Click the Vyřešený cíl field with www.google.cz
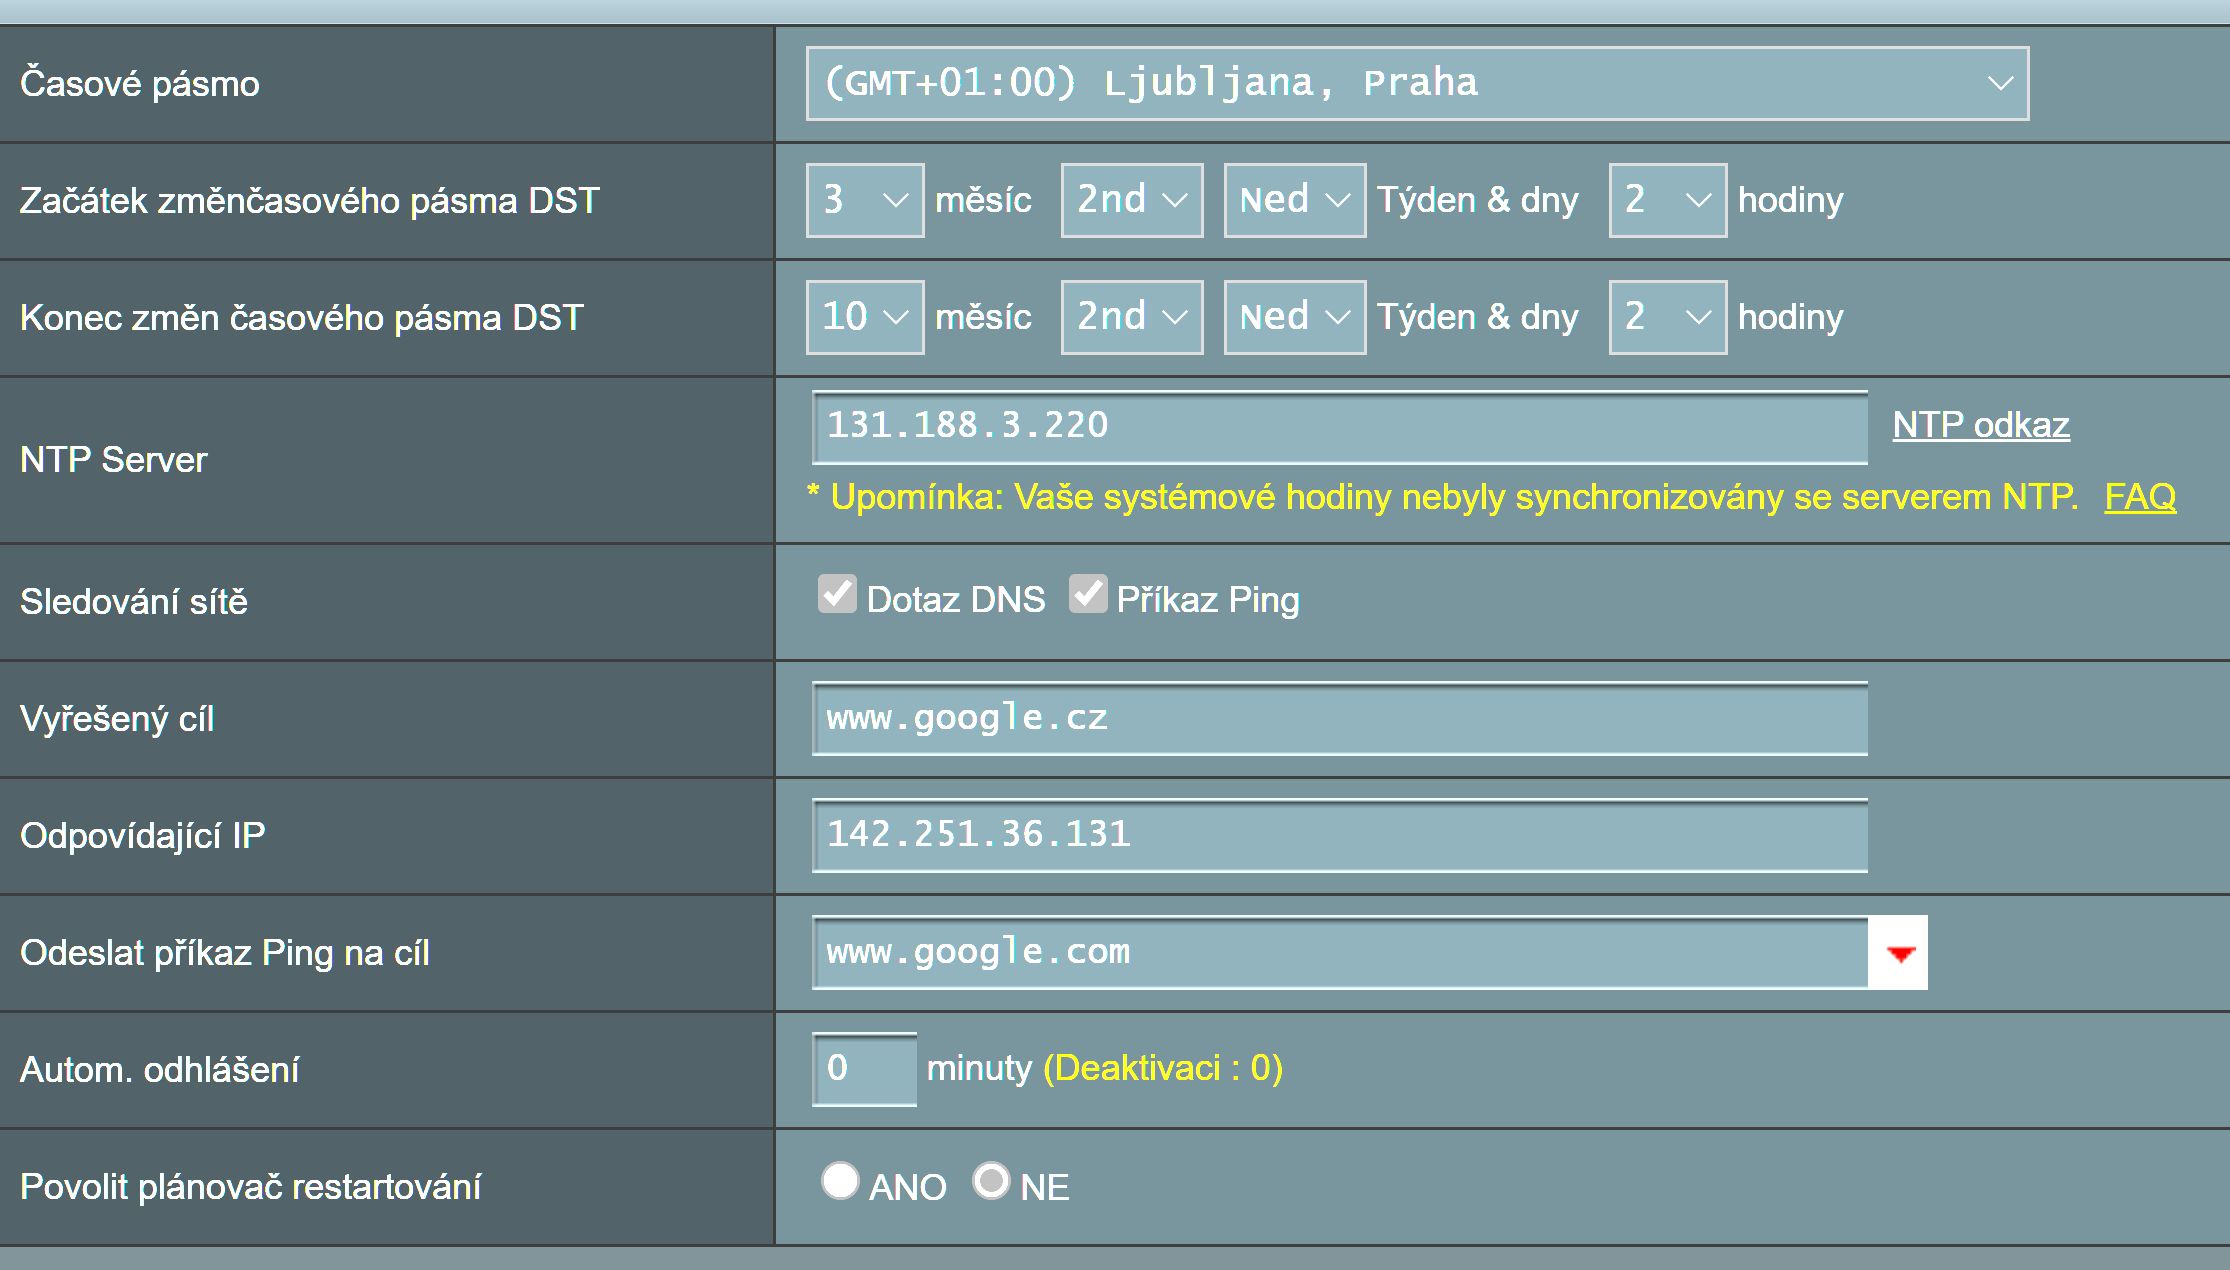 [x=1339, y=719]
